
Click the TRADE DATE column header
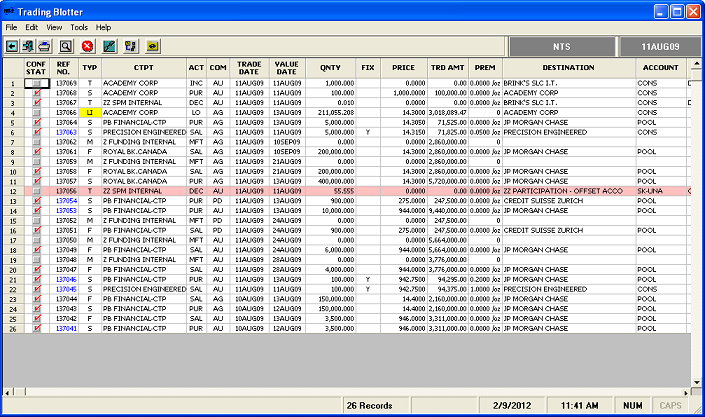pos(250,68)
